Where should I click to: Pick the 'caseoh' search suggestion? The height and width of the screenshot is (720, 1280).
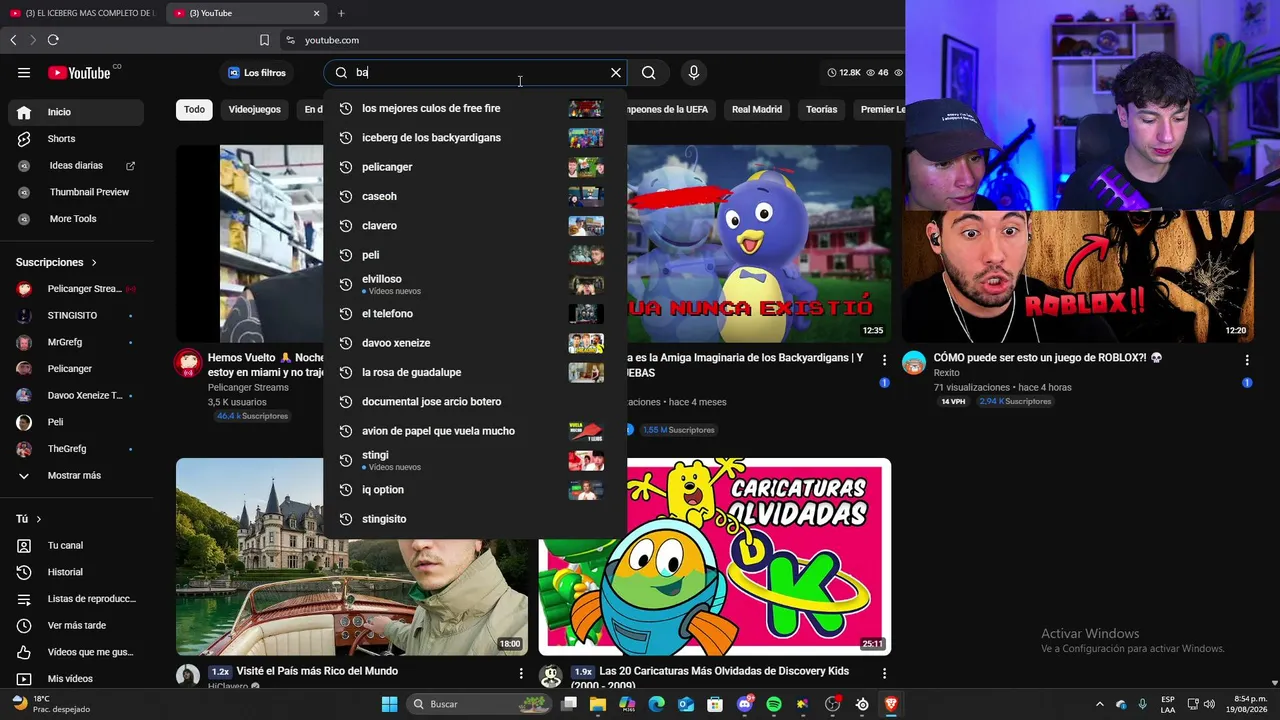[475, 196]
